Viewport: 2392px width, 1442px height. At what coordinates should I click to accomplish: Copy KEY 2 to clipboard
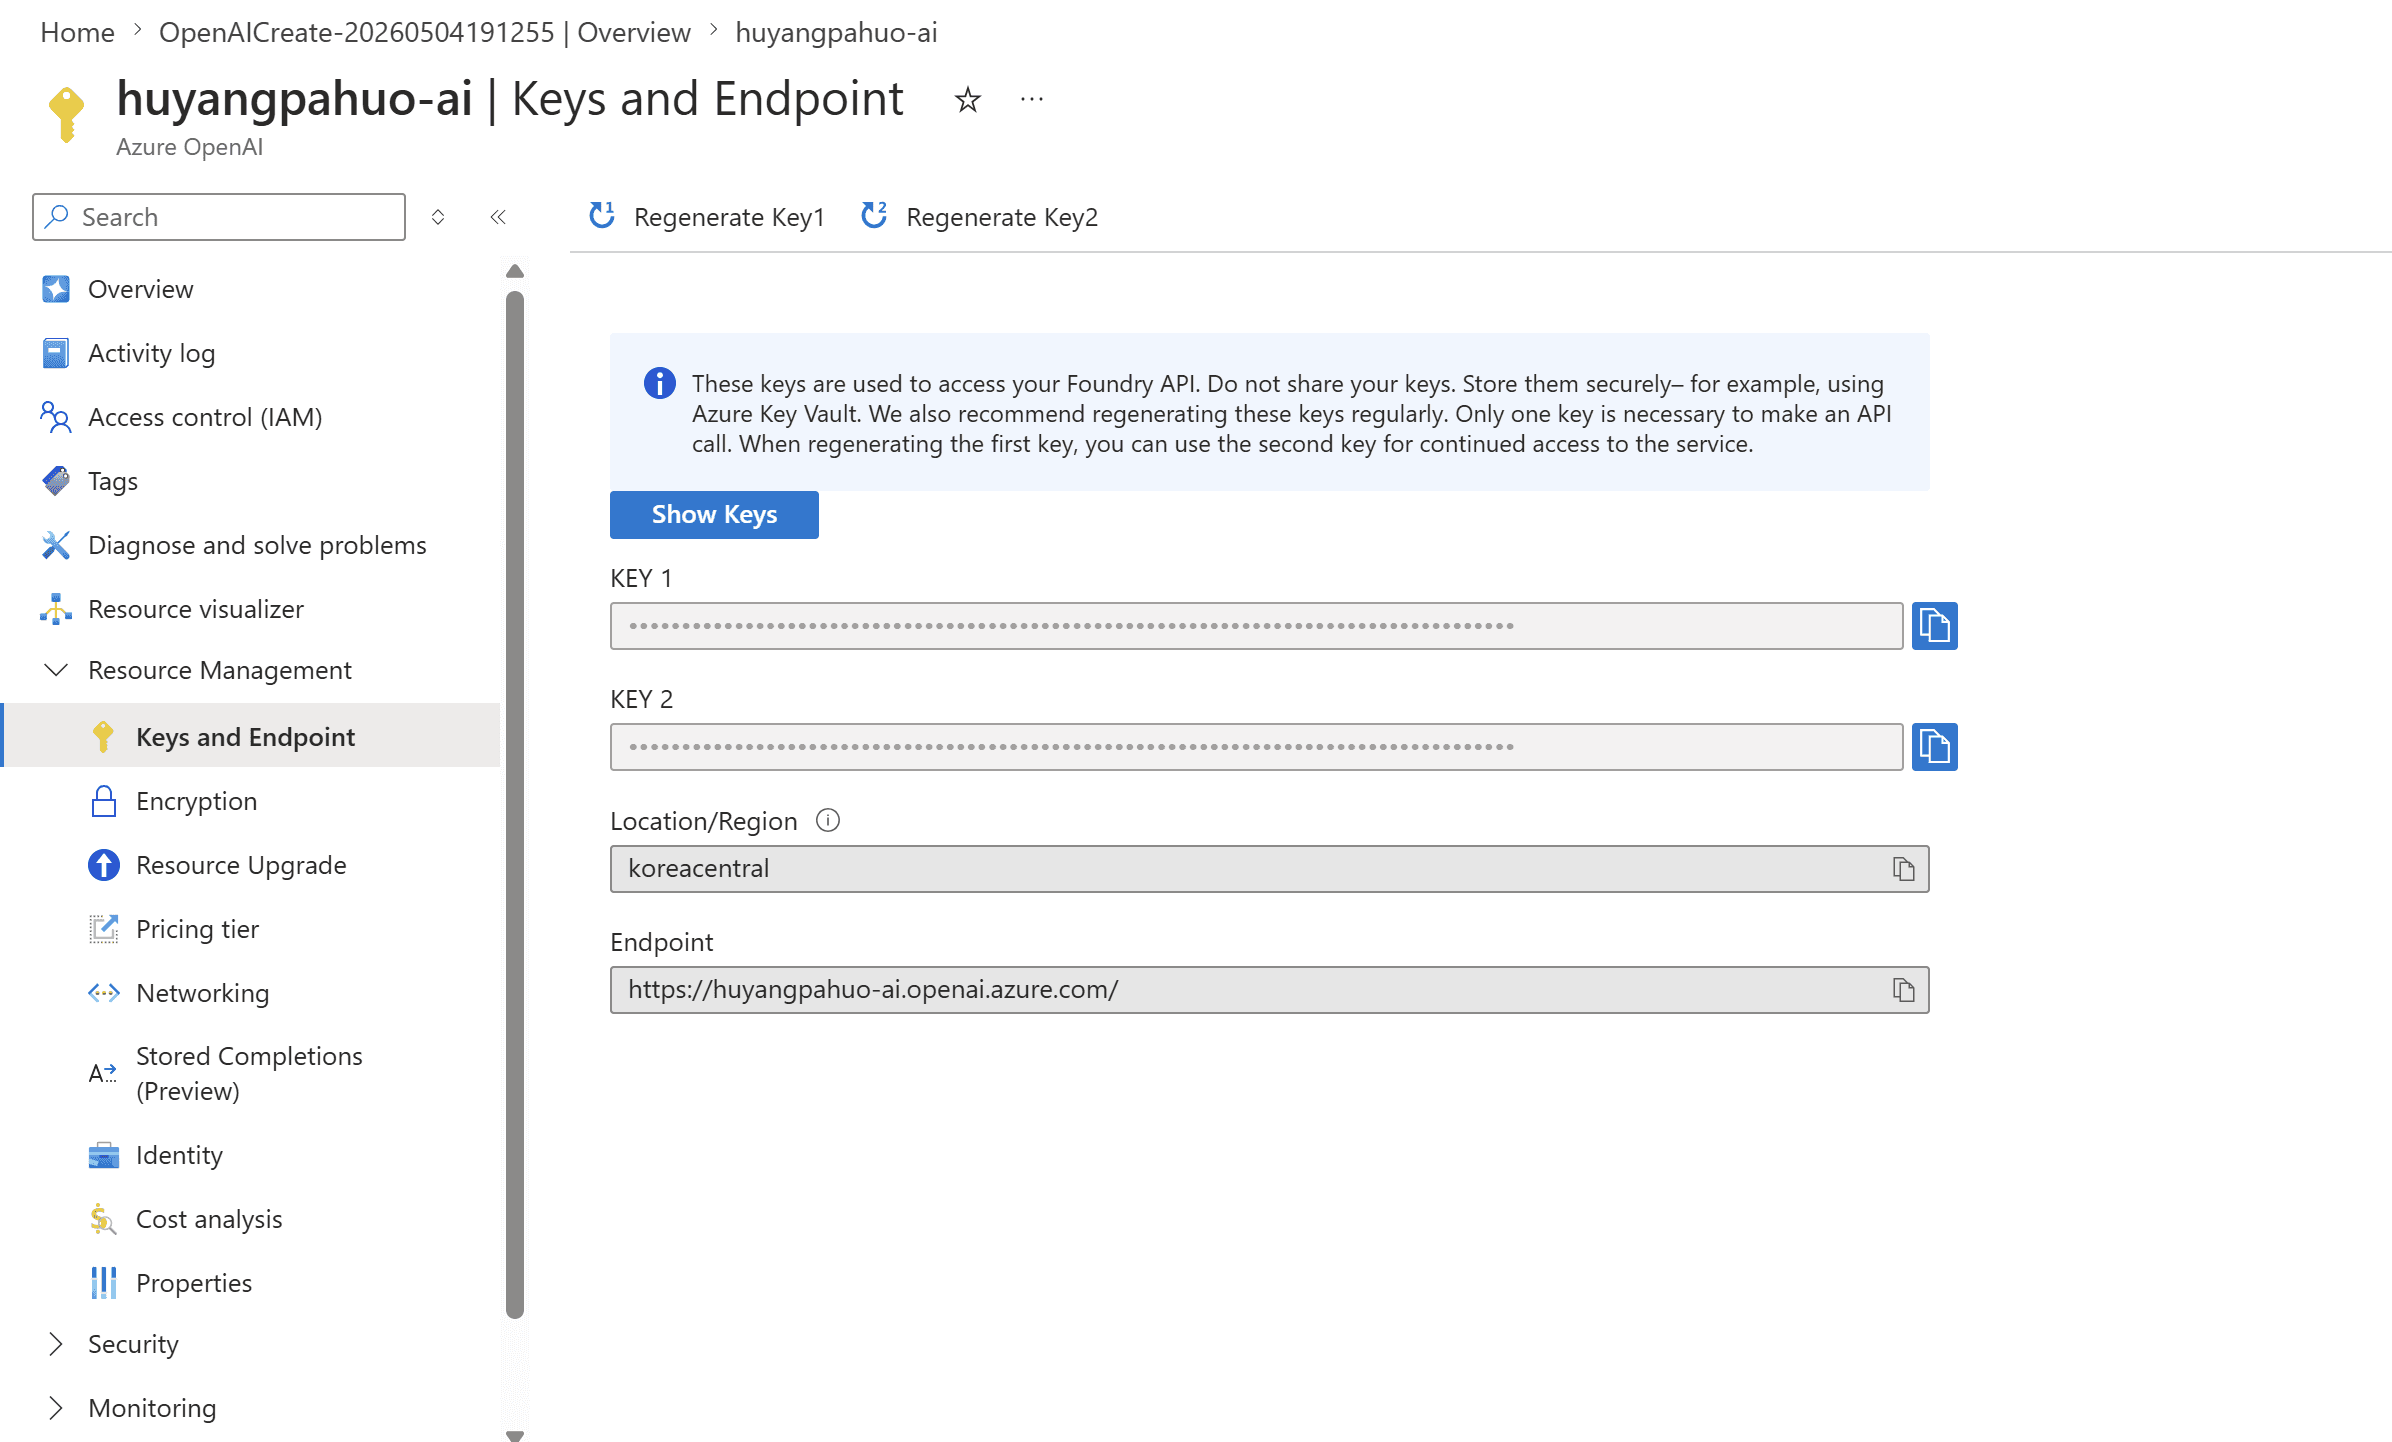pos(1934,747)
